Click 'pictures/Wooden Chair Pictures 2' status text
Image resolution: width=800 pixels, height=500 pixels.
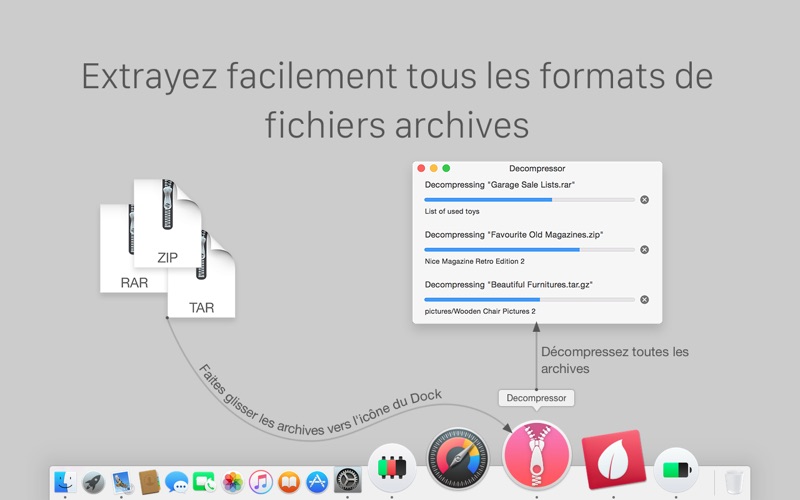click(480, 311)
